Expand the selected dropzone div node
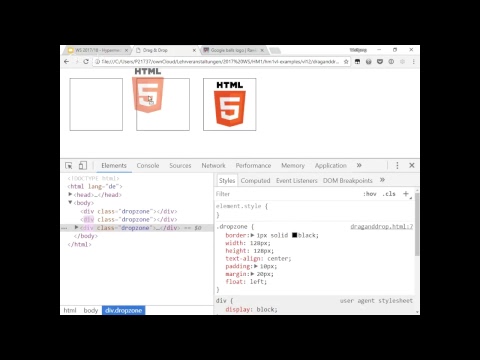This screenshot has width=480, height=360. [76, 227]
